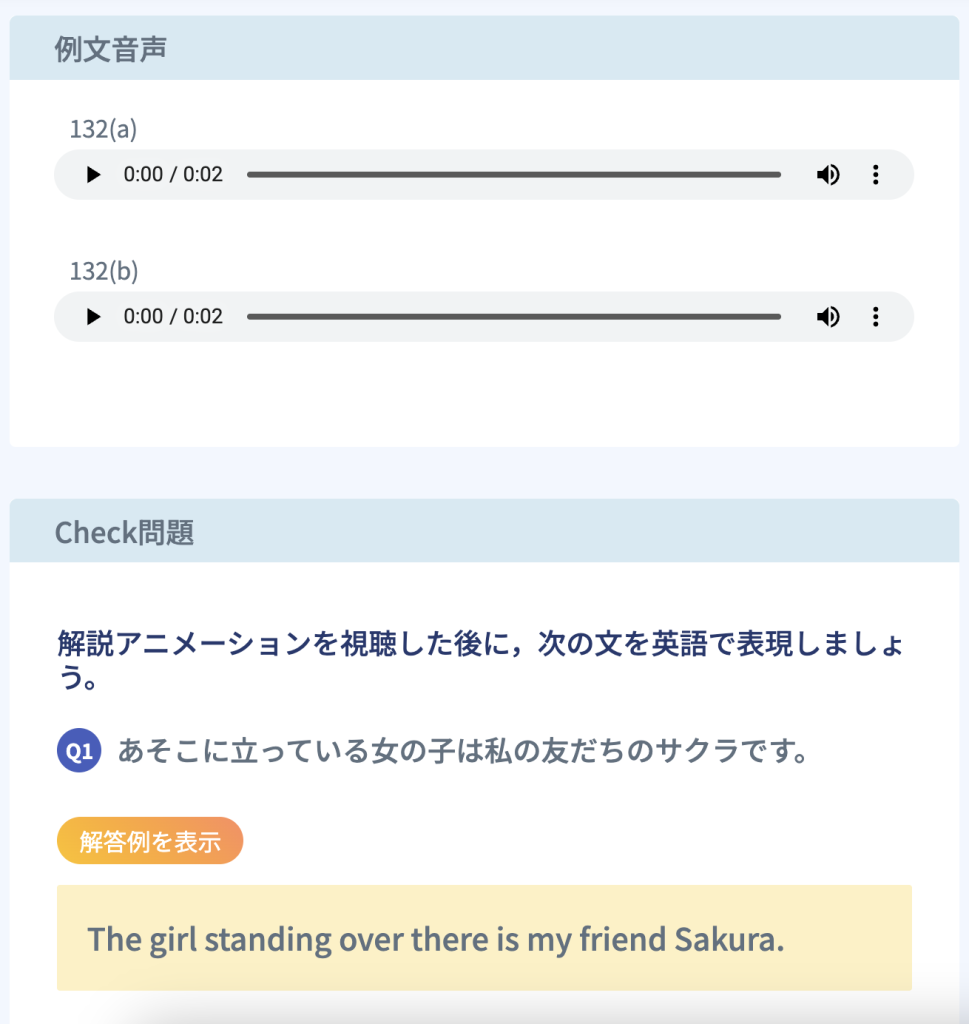Click the Japanese question sentence beside Q1
The height and width of the screenshot is (1024, 969).
[462, 751]
